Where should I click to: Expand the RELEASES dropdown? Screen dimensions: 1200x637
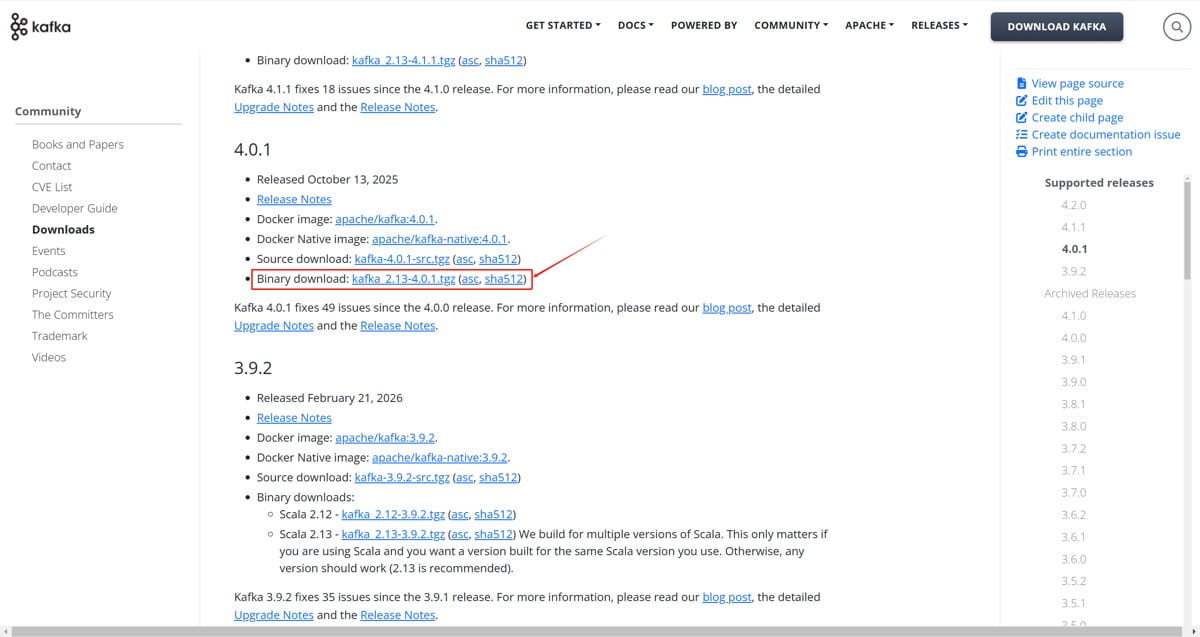[x=939, y=25]
